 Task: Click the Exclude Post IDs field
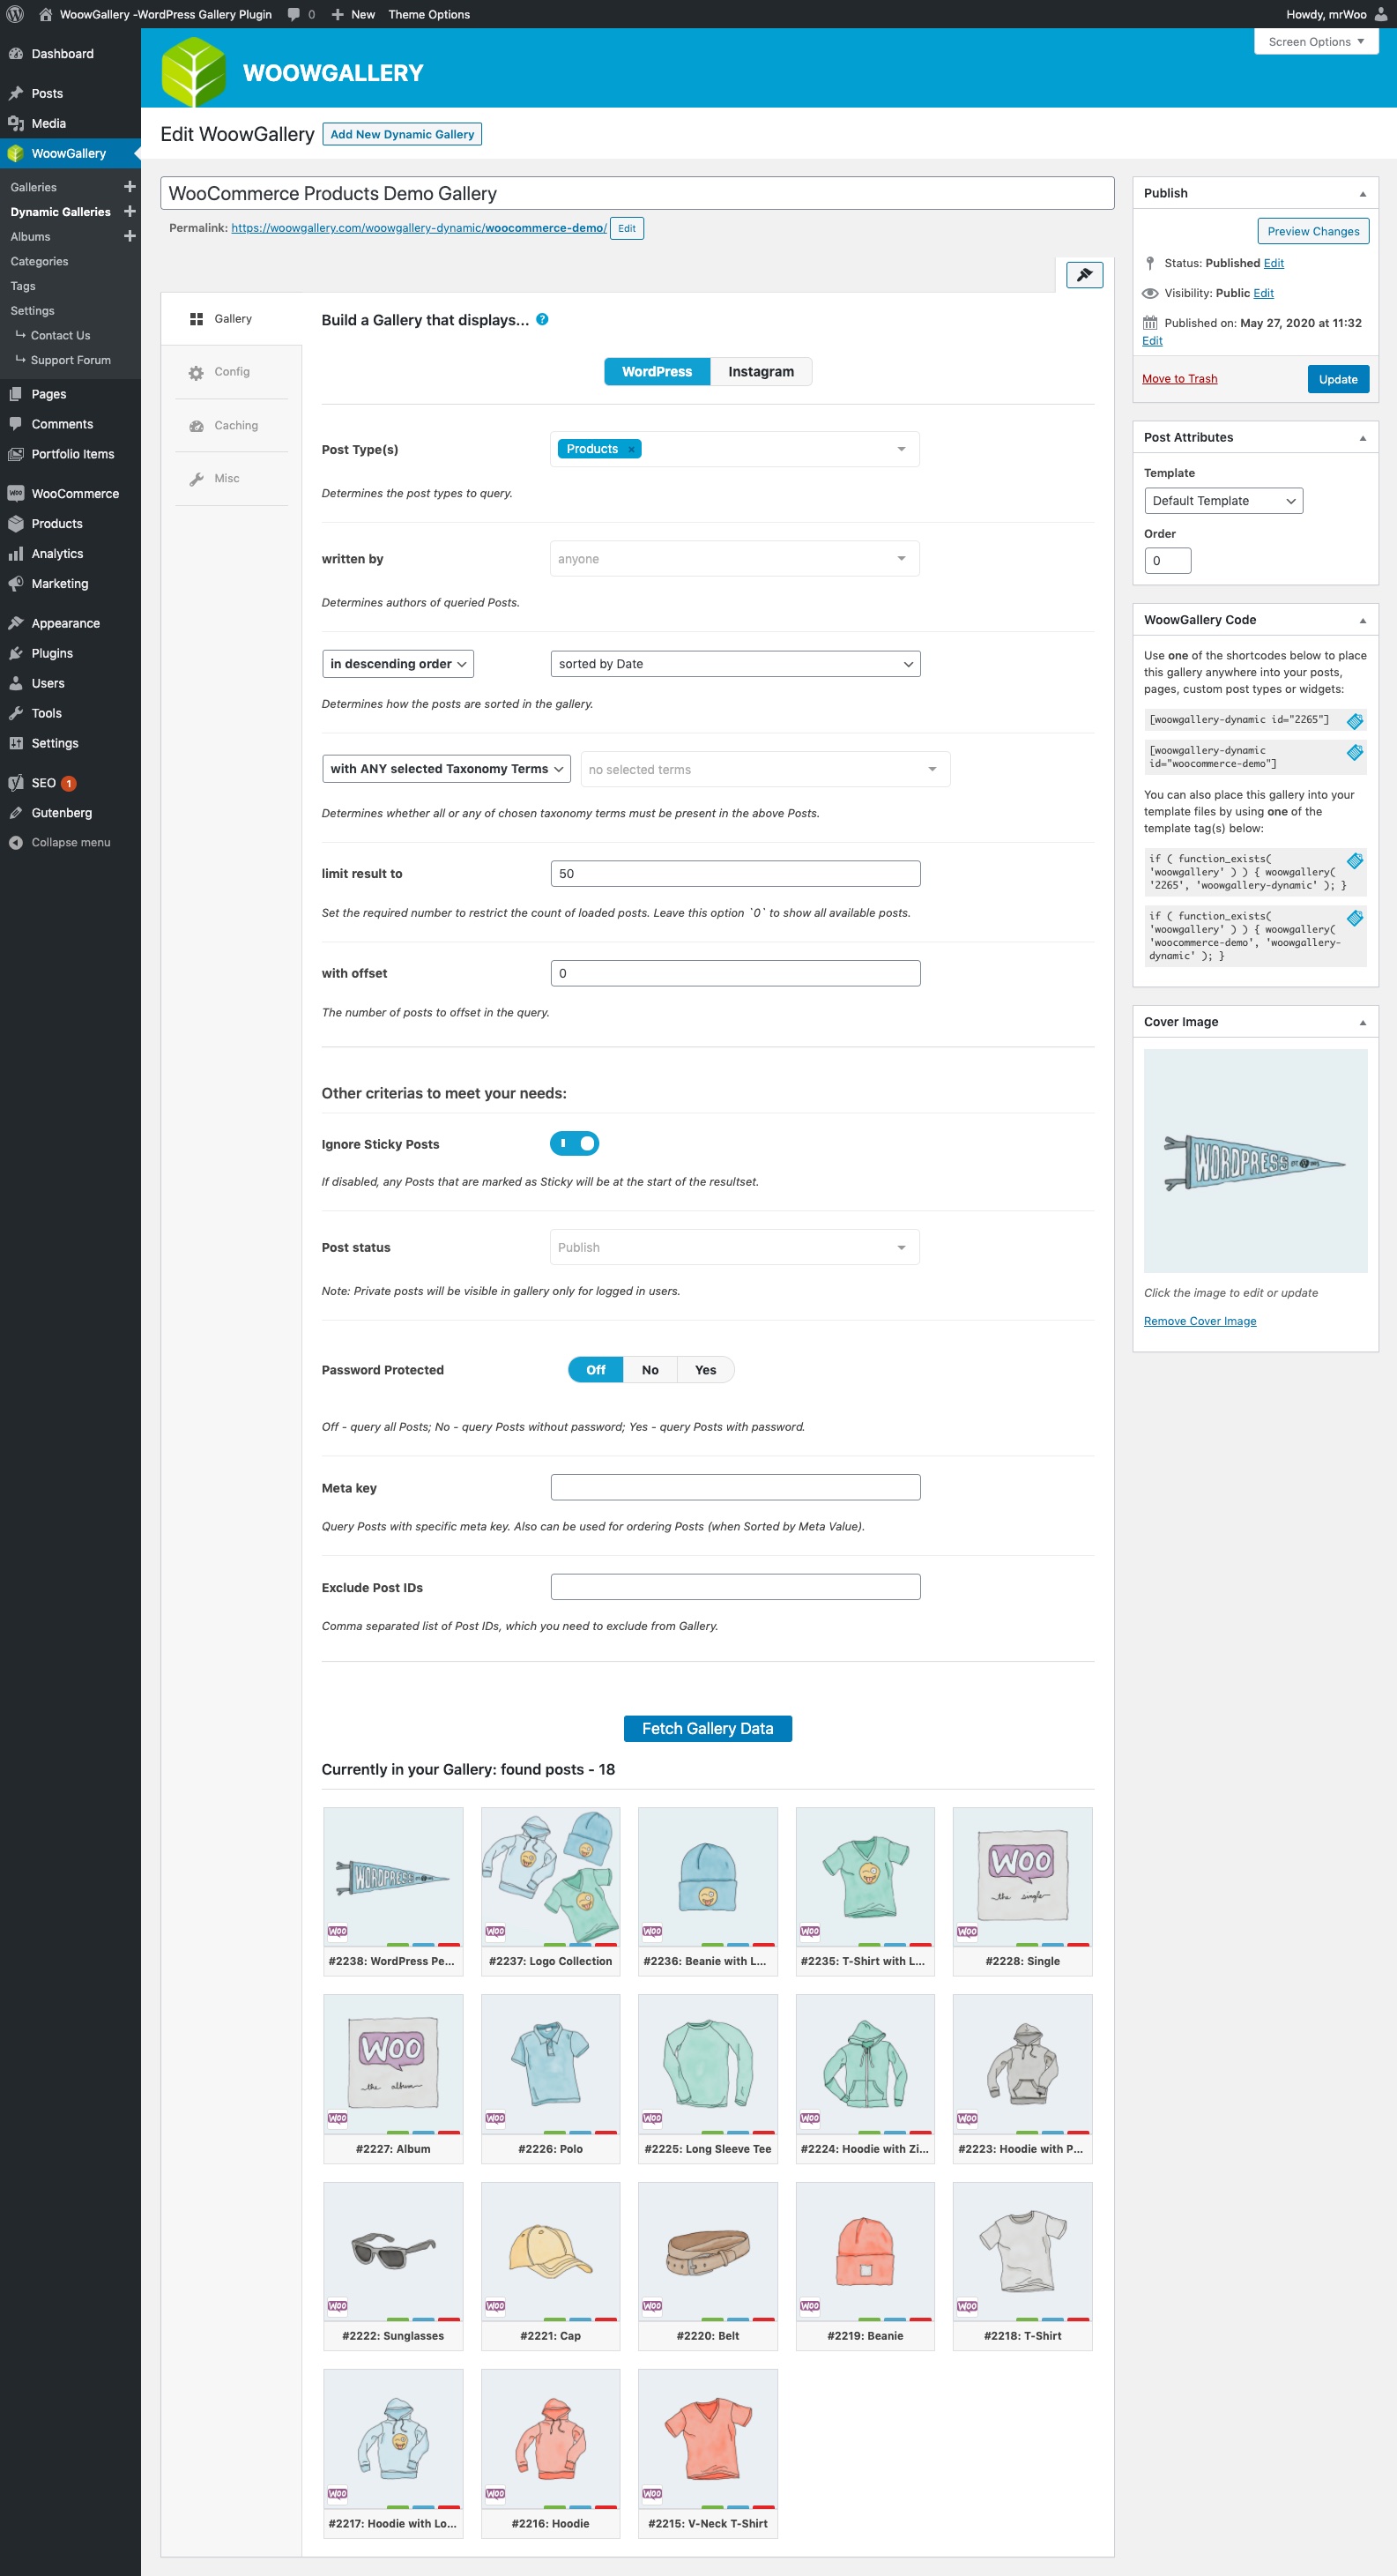click(735, 1587)
